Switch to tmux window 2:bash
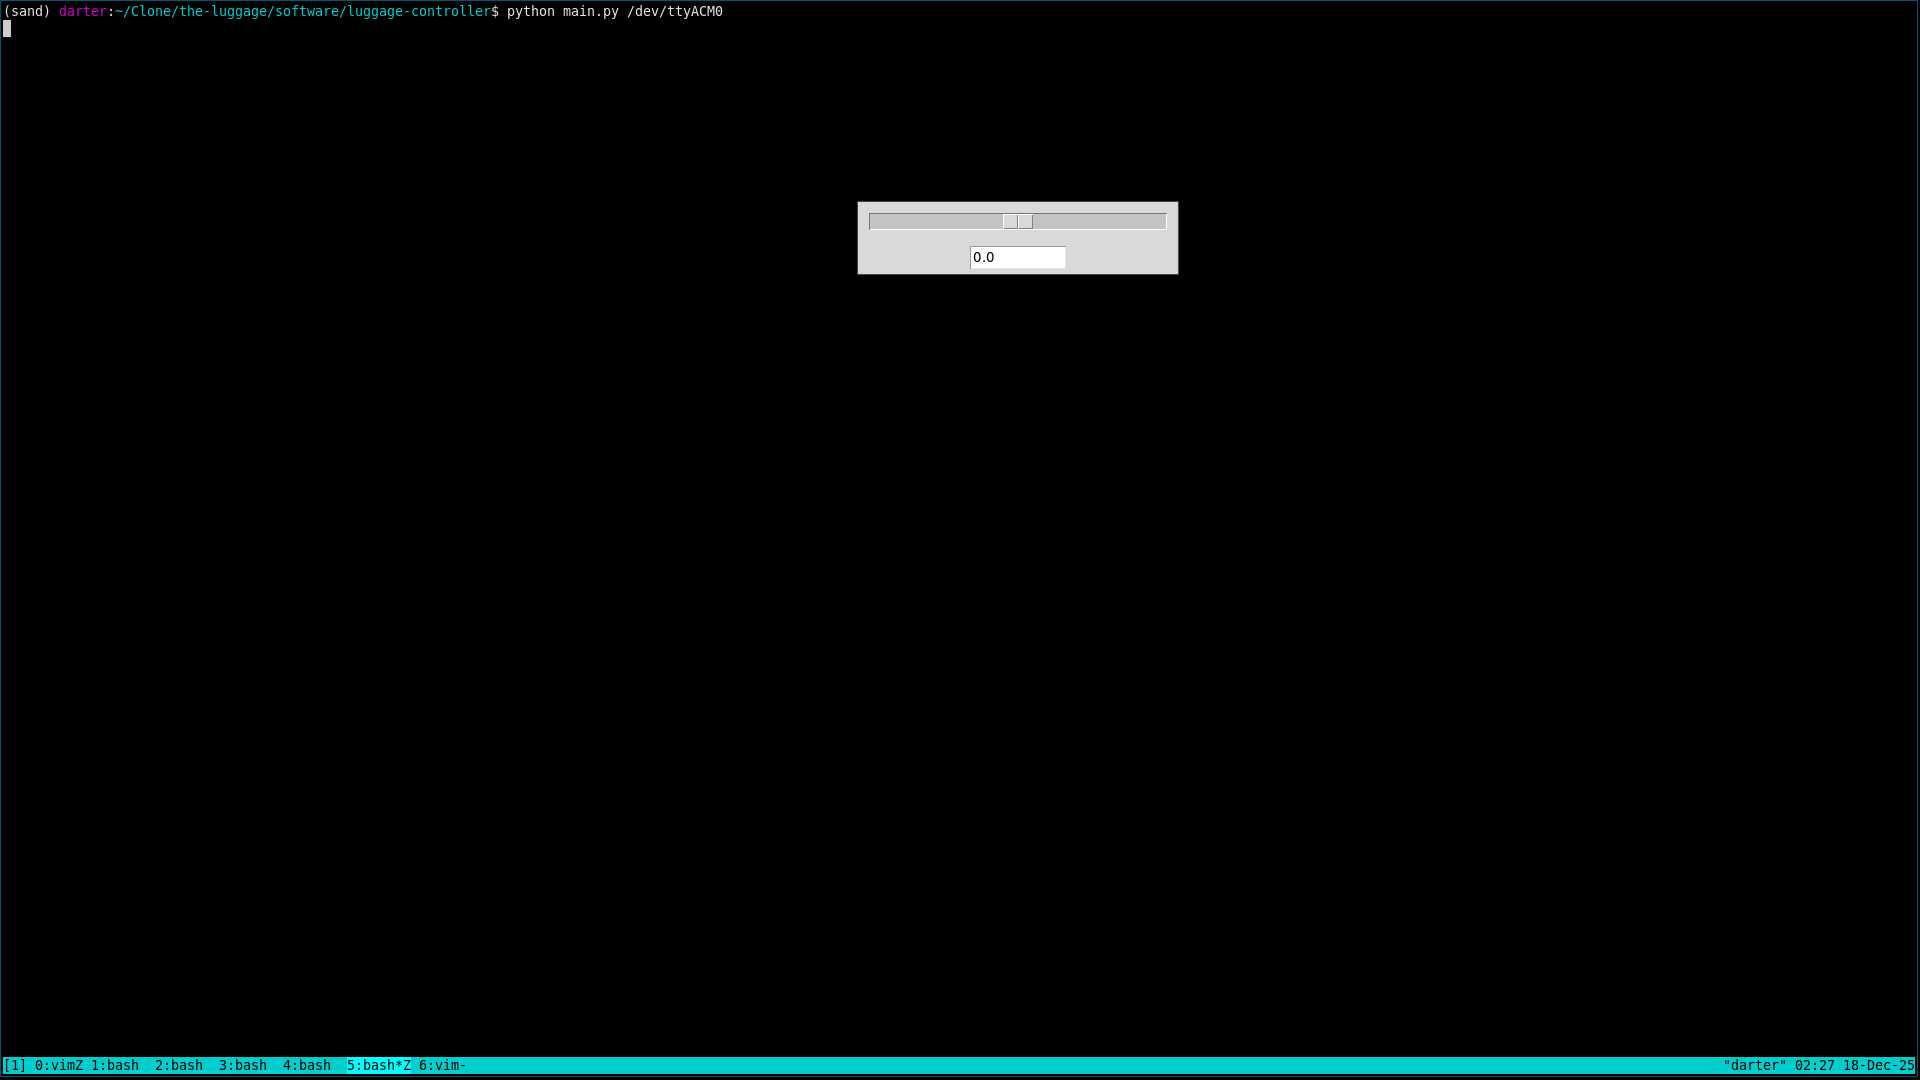Viewport: 1920px width, 1080px height. (x=178, y=1065)
